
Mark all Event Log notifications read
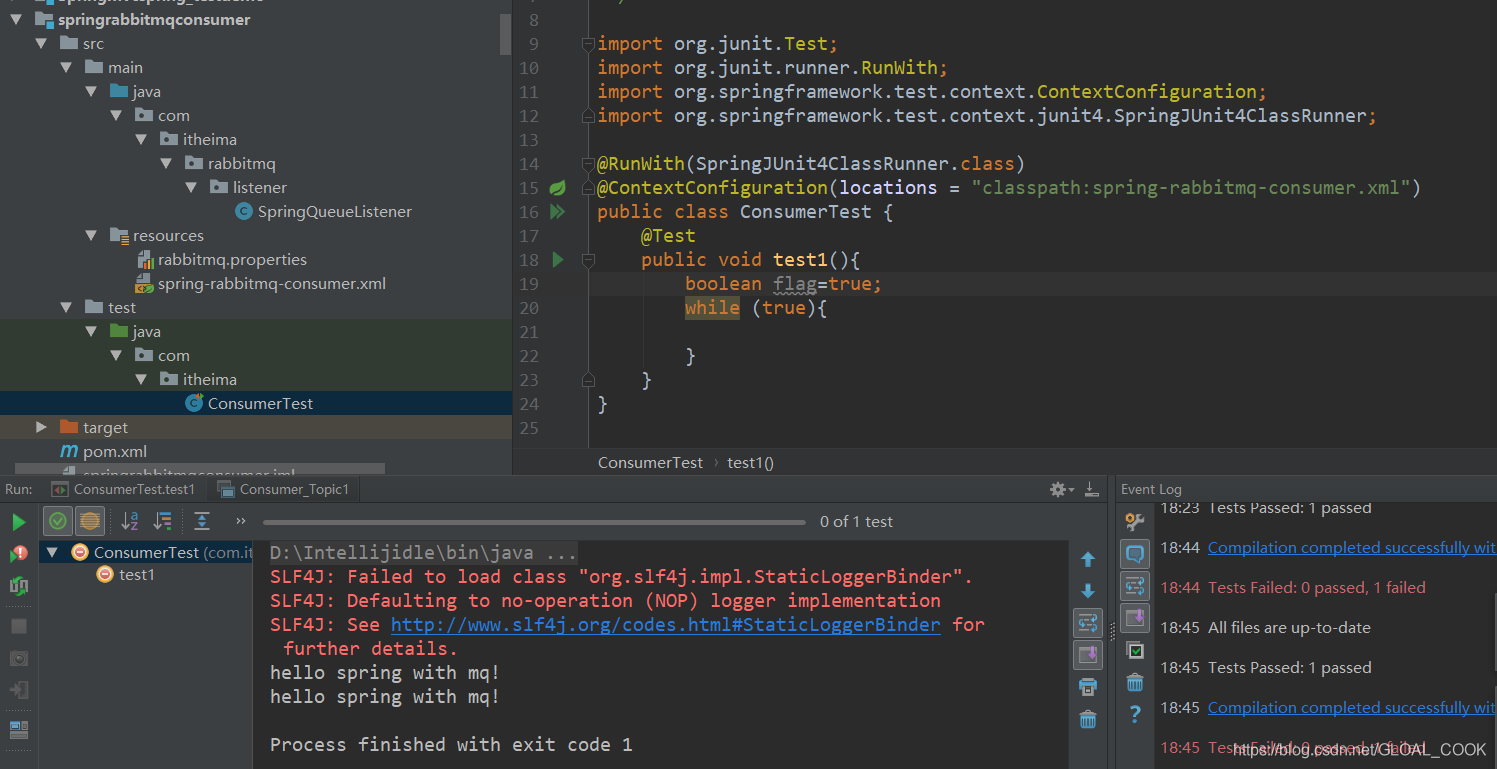click(1135, 650)
